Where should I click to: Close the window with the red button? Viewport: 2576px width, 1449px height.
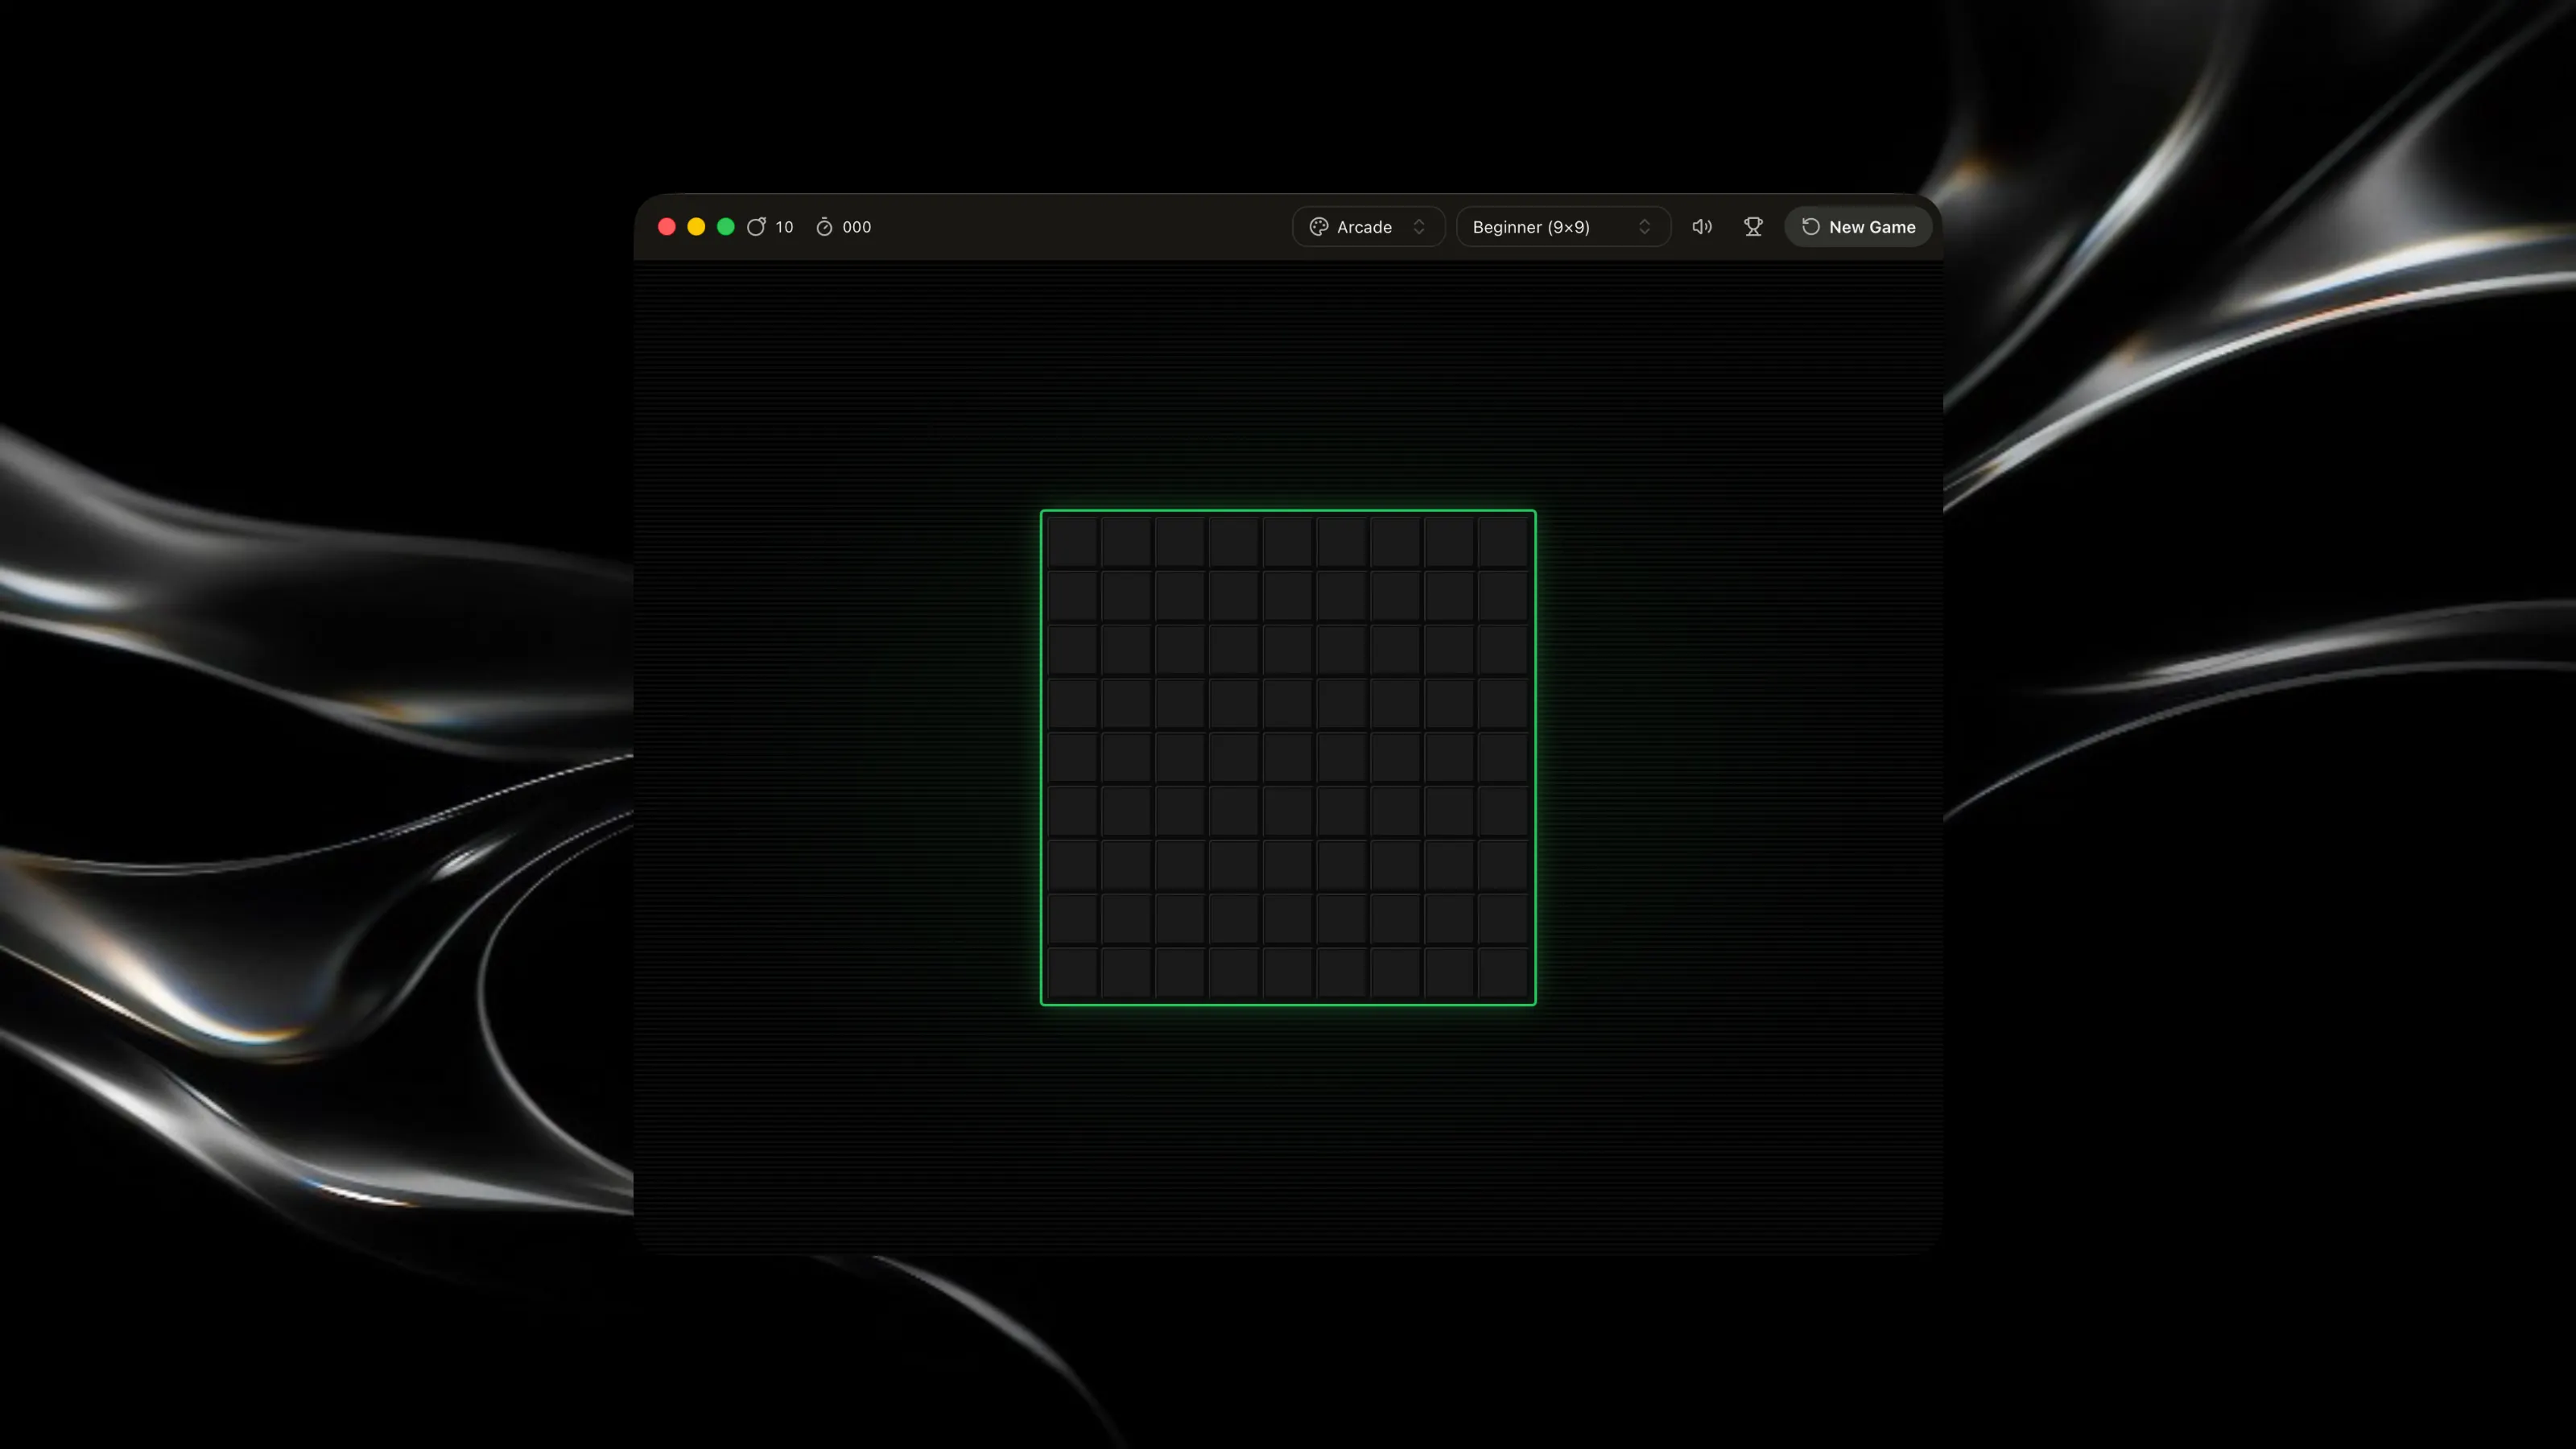click(x=667, y=227)
